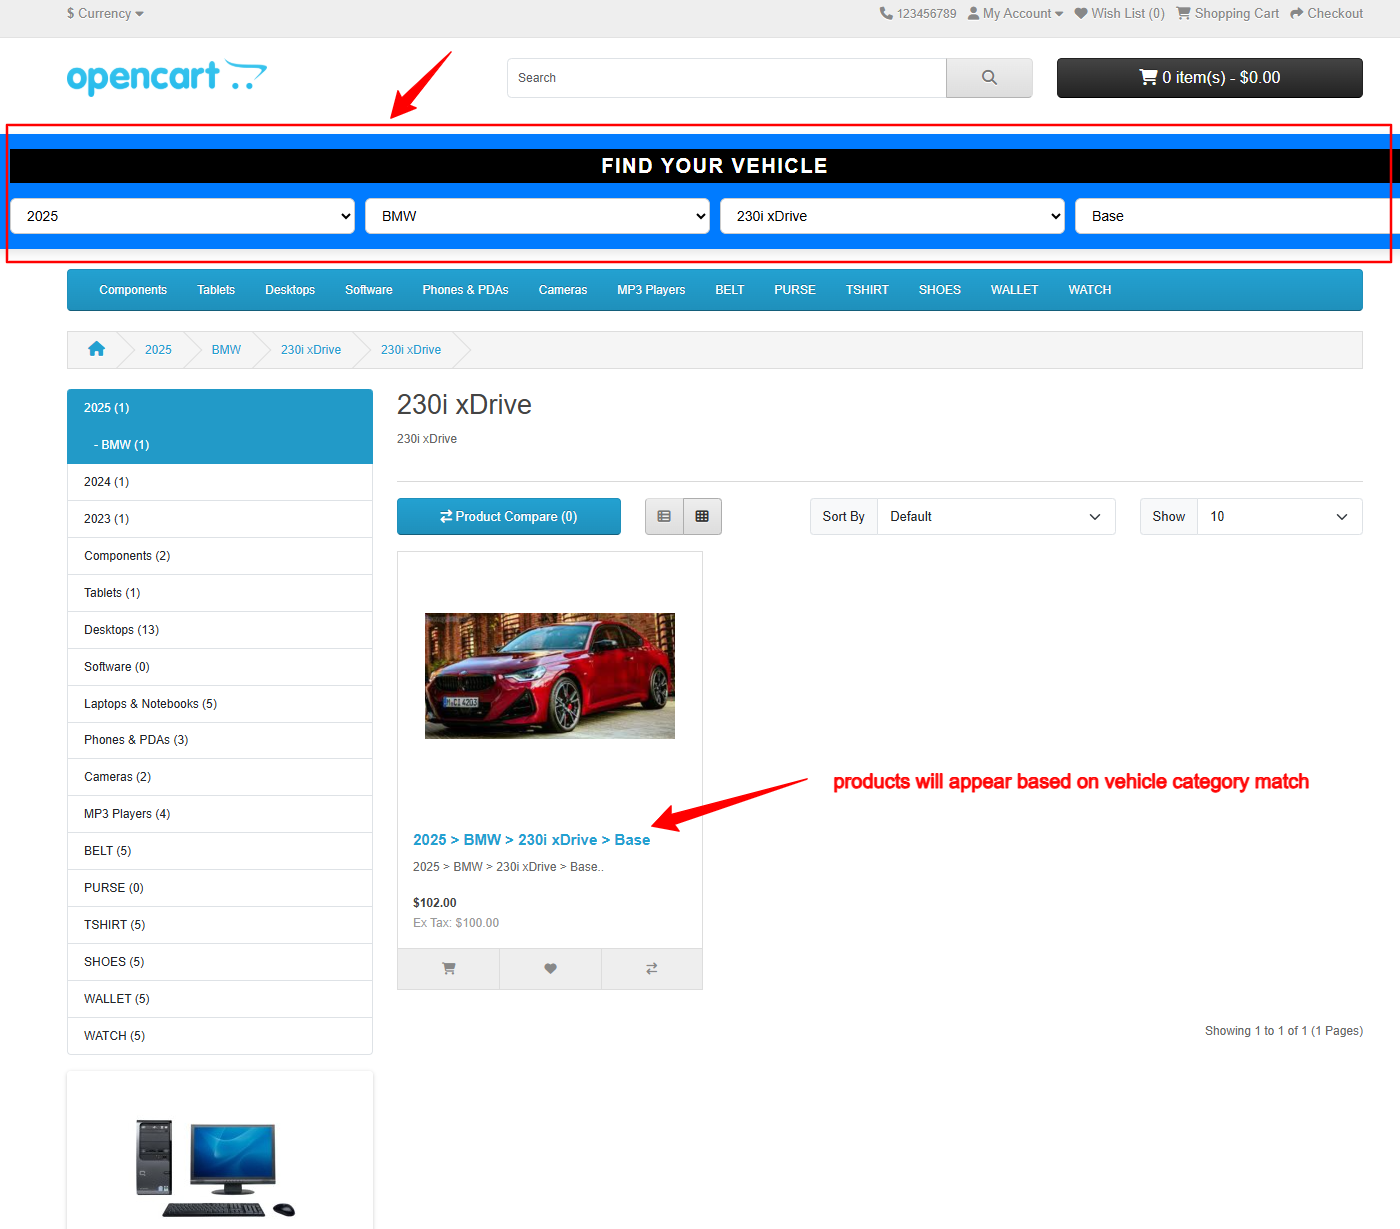Click the home icon in breadcrumb

point(96,349)
